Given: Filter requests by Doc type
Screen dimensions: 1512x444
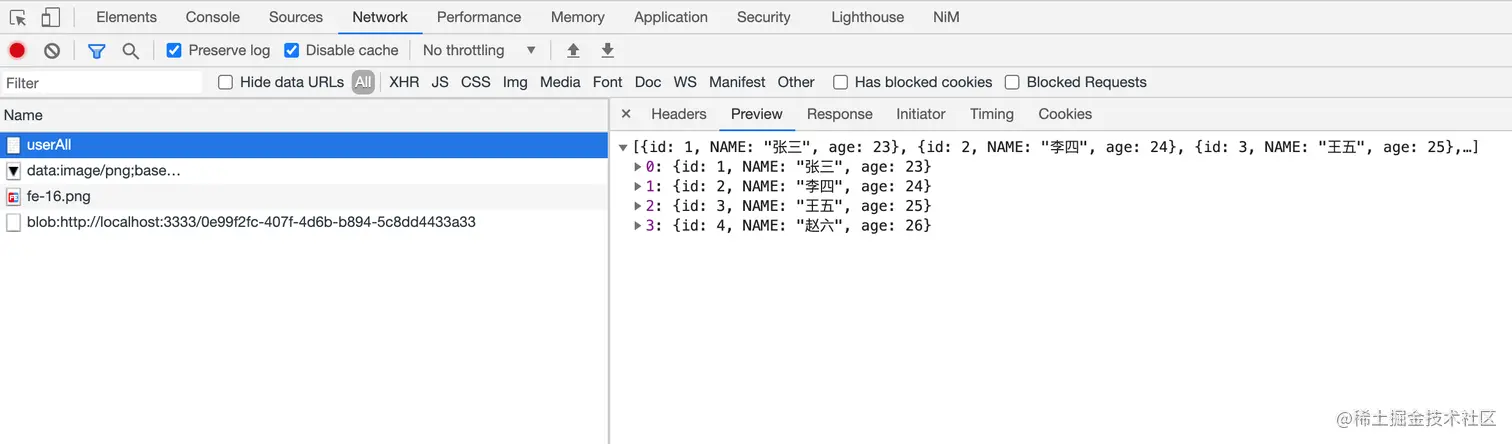Looking at the screenshot, I should tap(648, 82).
